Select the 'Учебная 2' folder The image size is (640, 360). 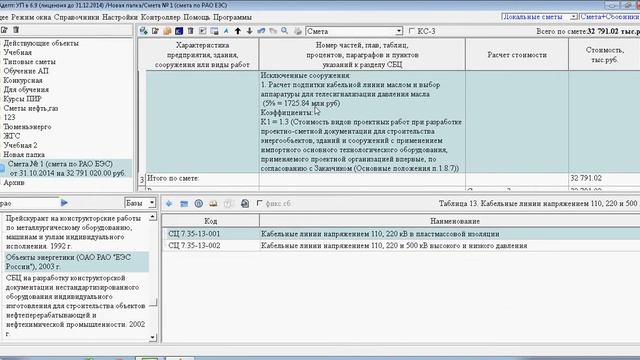(20, 145)
